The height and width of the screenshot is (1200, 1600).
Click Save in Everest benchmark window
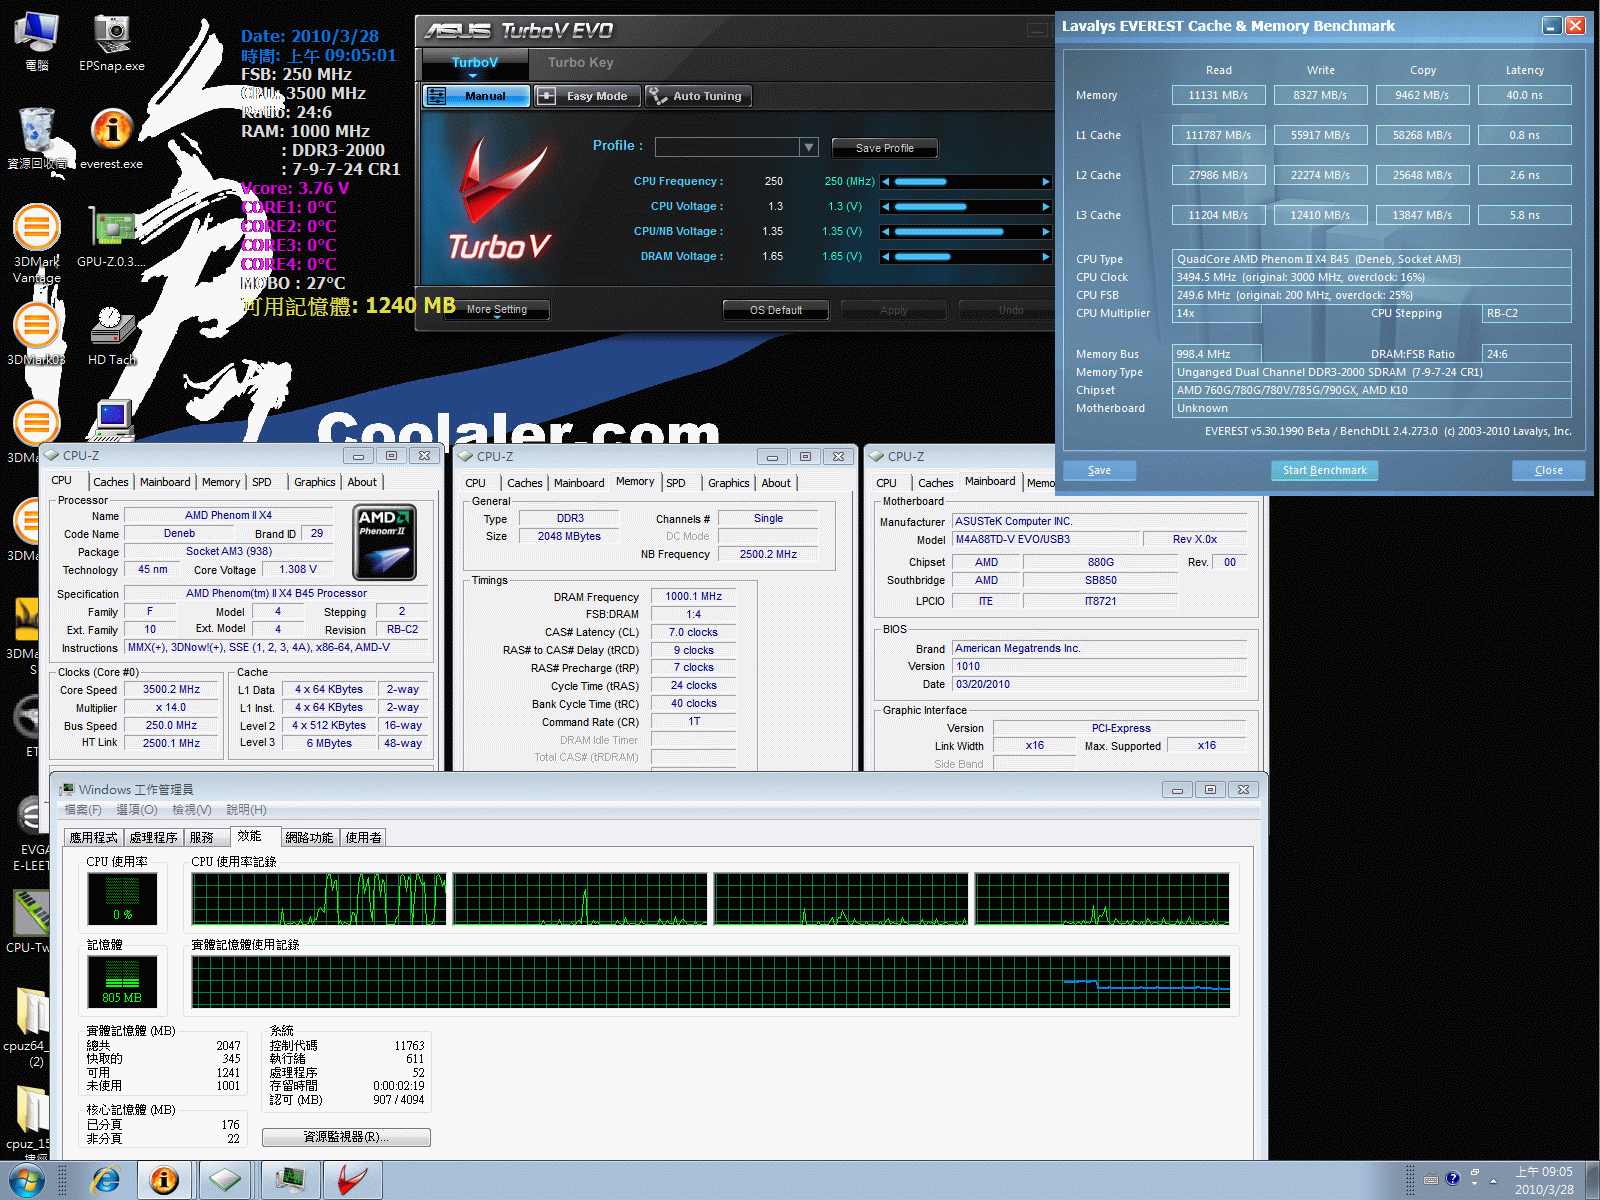(x=1099, y=470)
